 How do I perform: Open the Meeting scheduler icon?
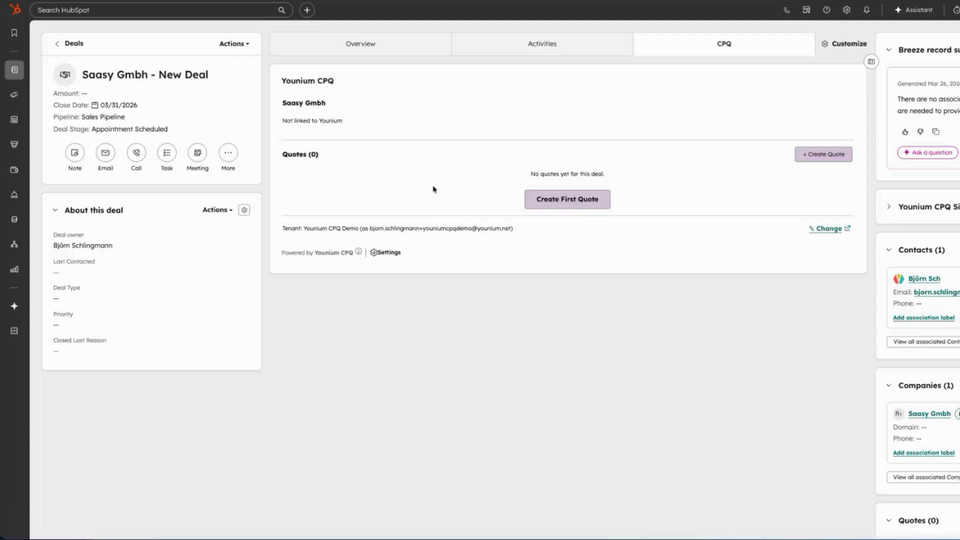pyautogui.click(x=198, y=153)
